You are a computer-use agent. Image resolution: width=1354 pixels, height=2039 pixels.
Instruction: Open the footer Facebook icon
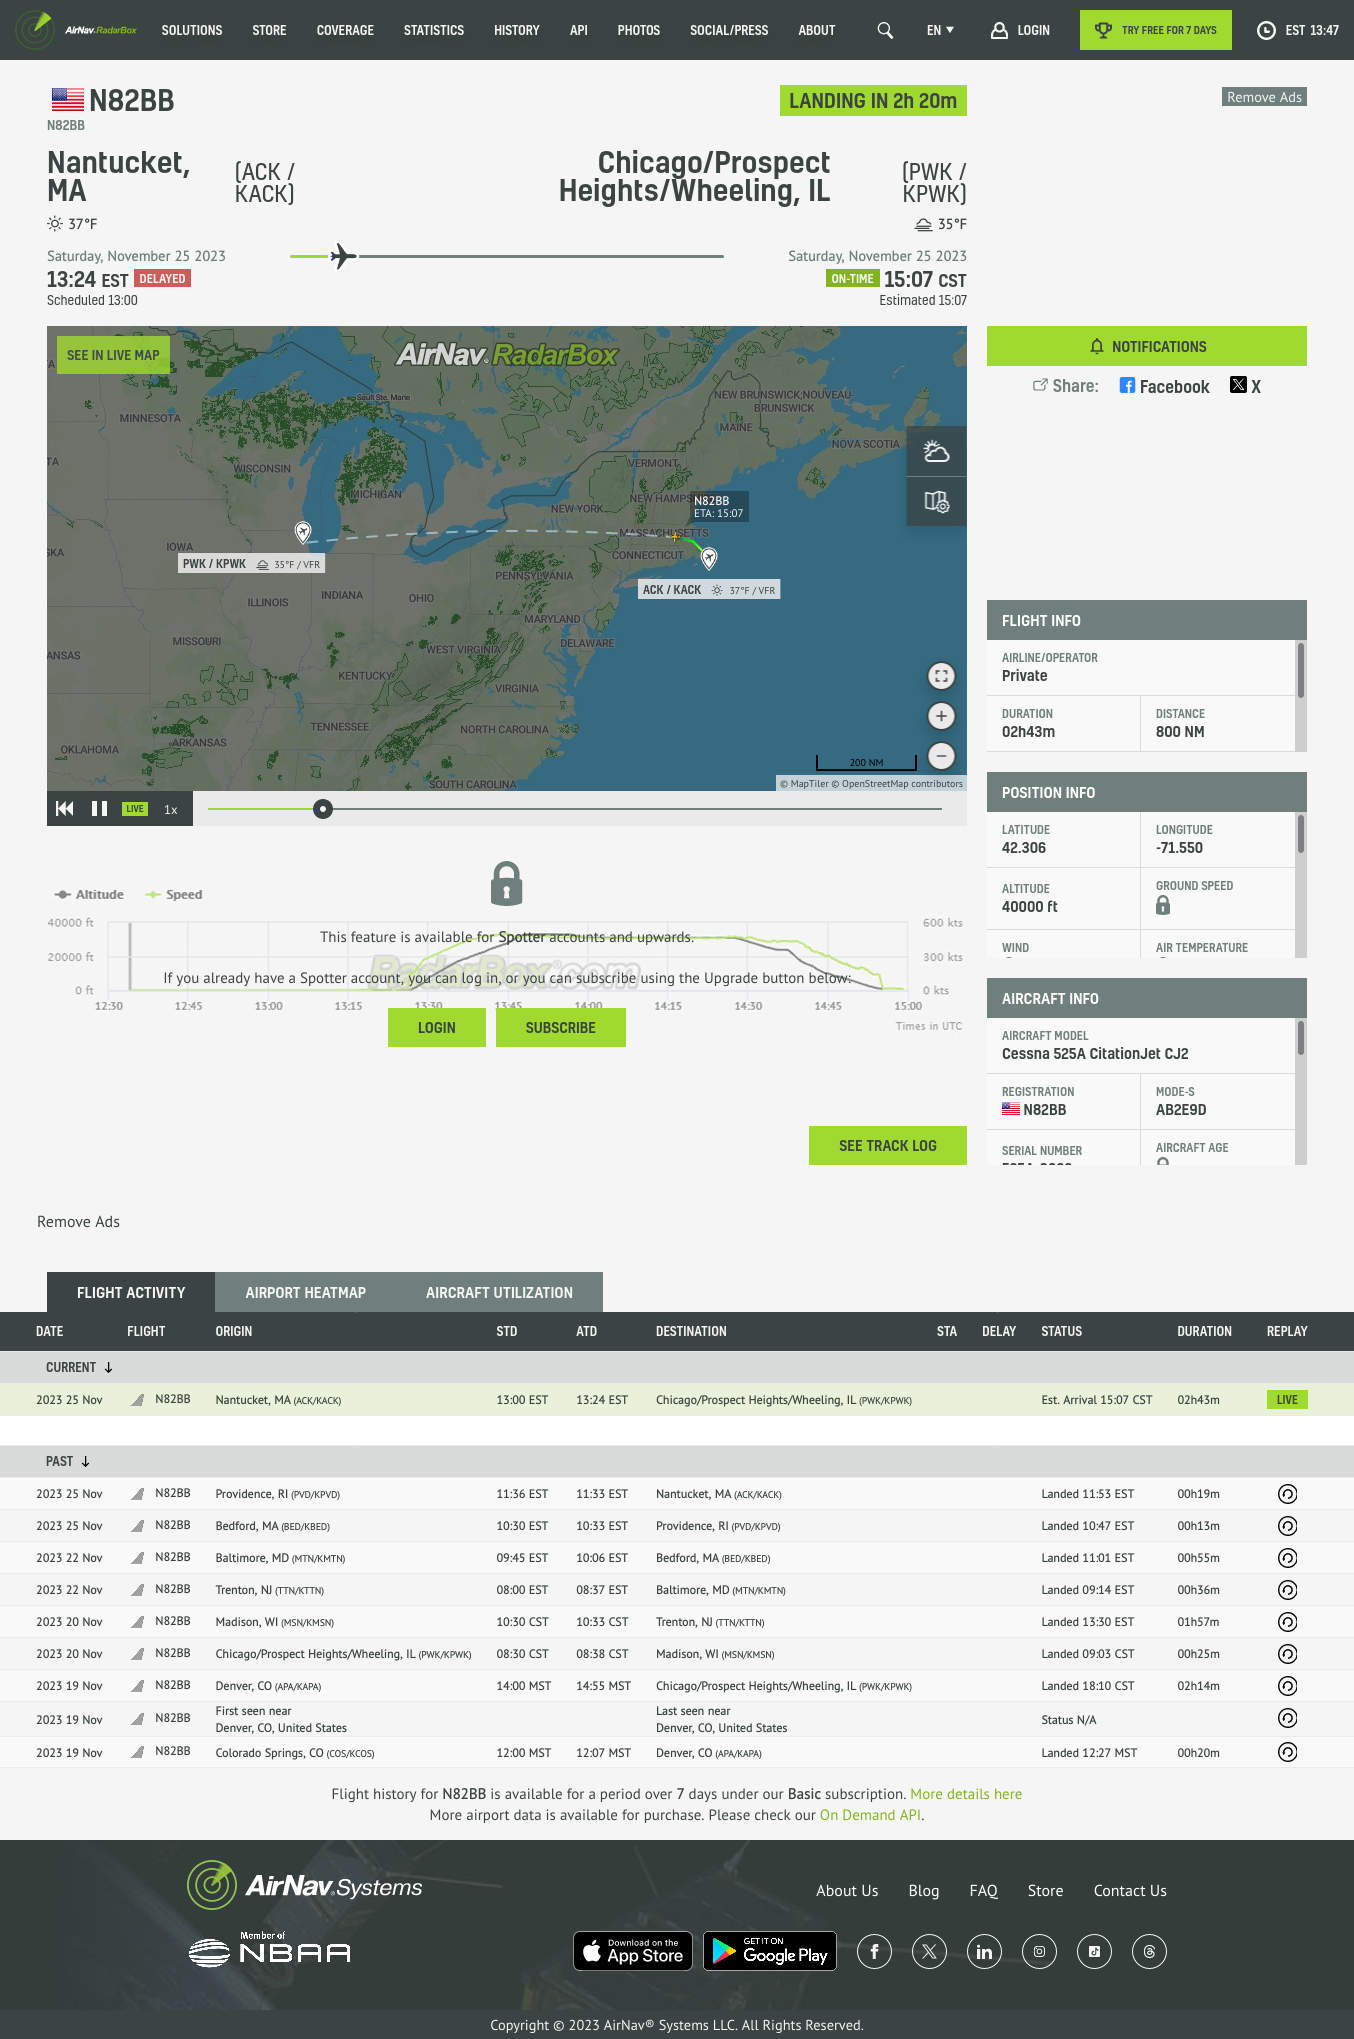click(x=874, y=1951)
